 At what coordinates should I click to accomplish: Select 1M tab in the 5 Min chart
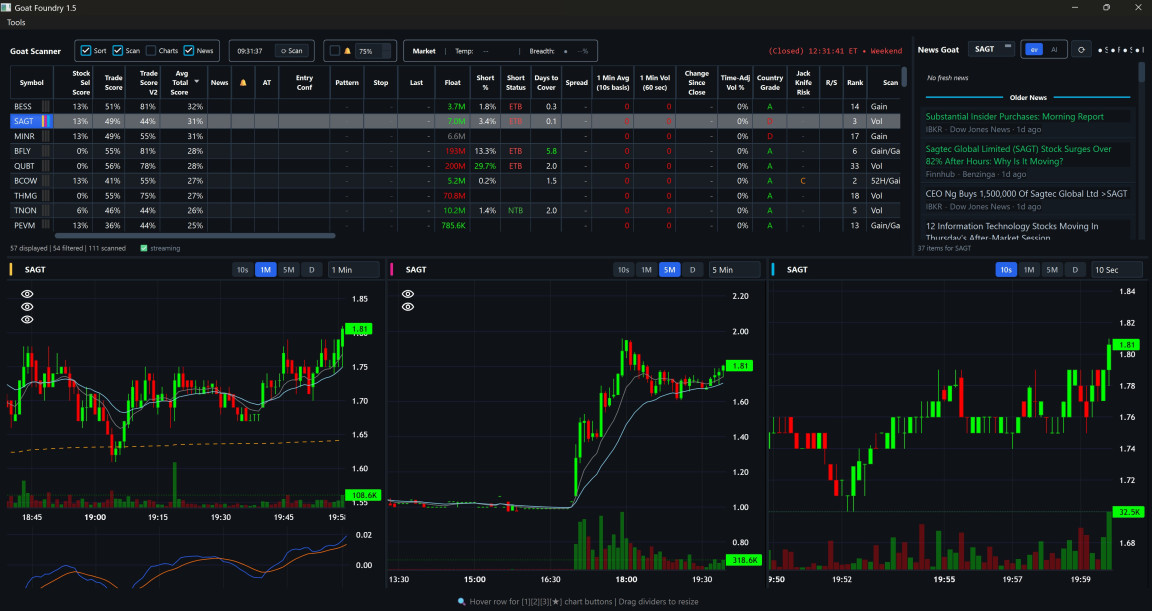(646, 270)
